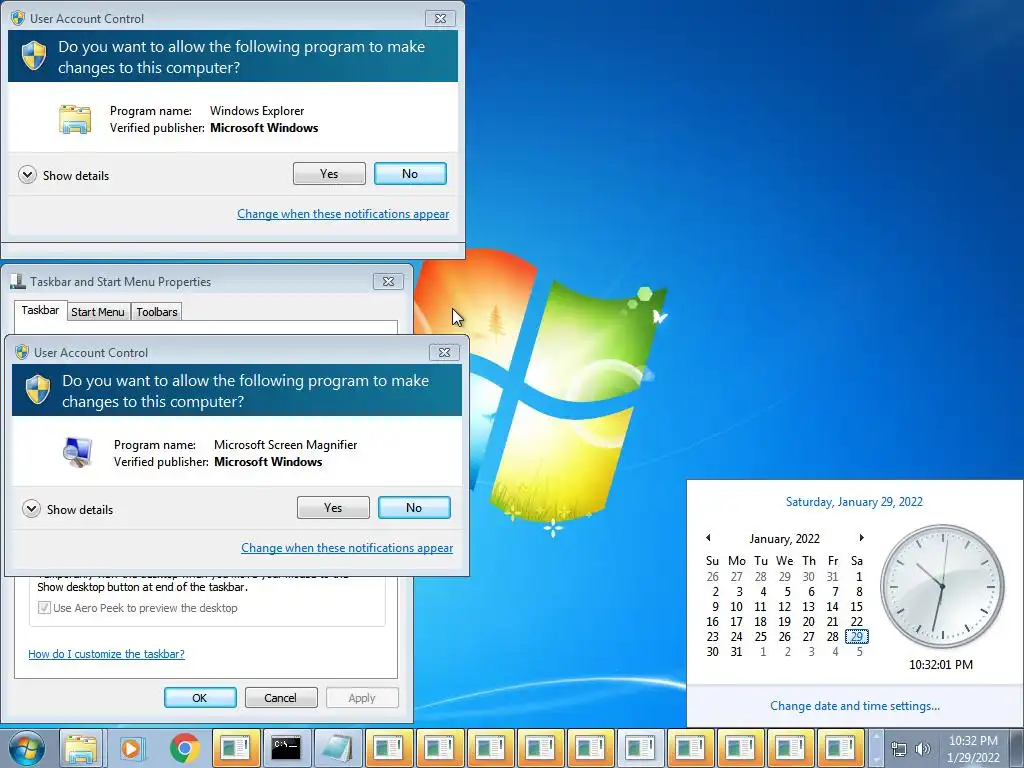The height and width of the screenshot is (768, 1024).
Task: Switch to the Command Prompt taskbar icon
Action: tap(286, 748)
